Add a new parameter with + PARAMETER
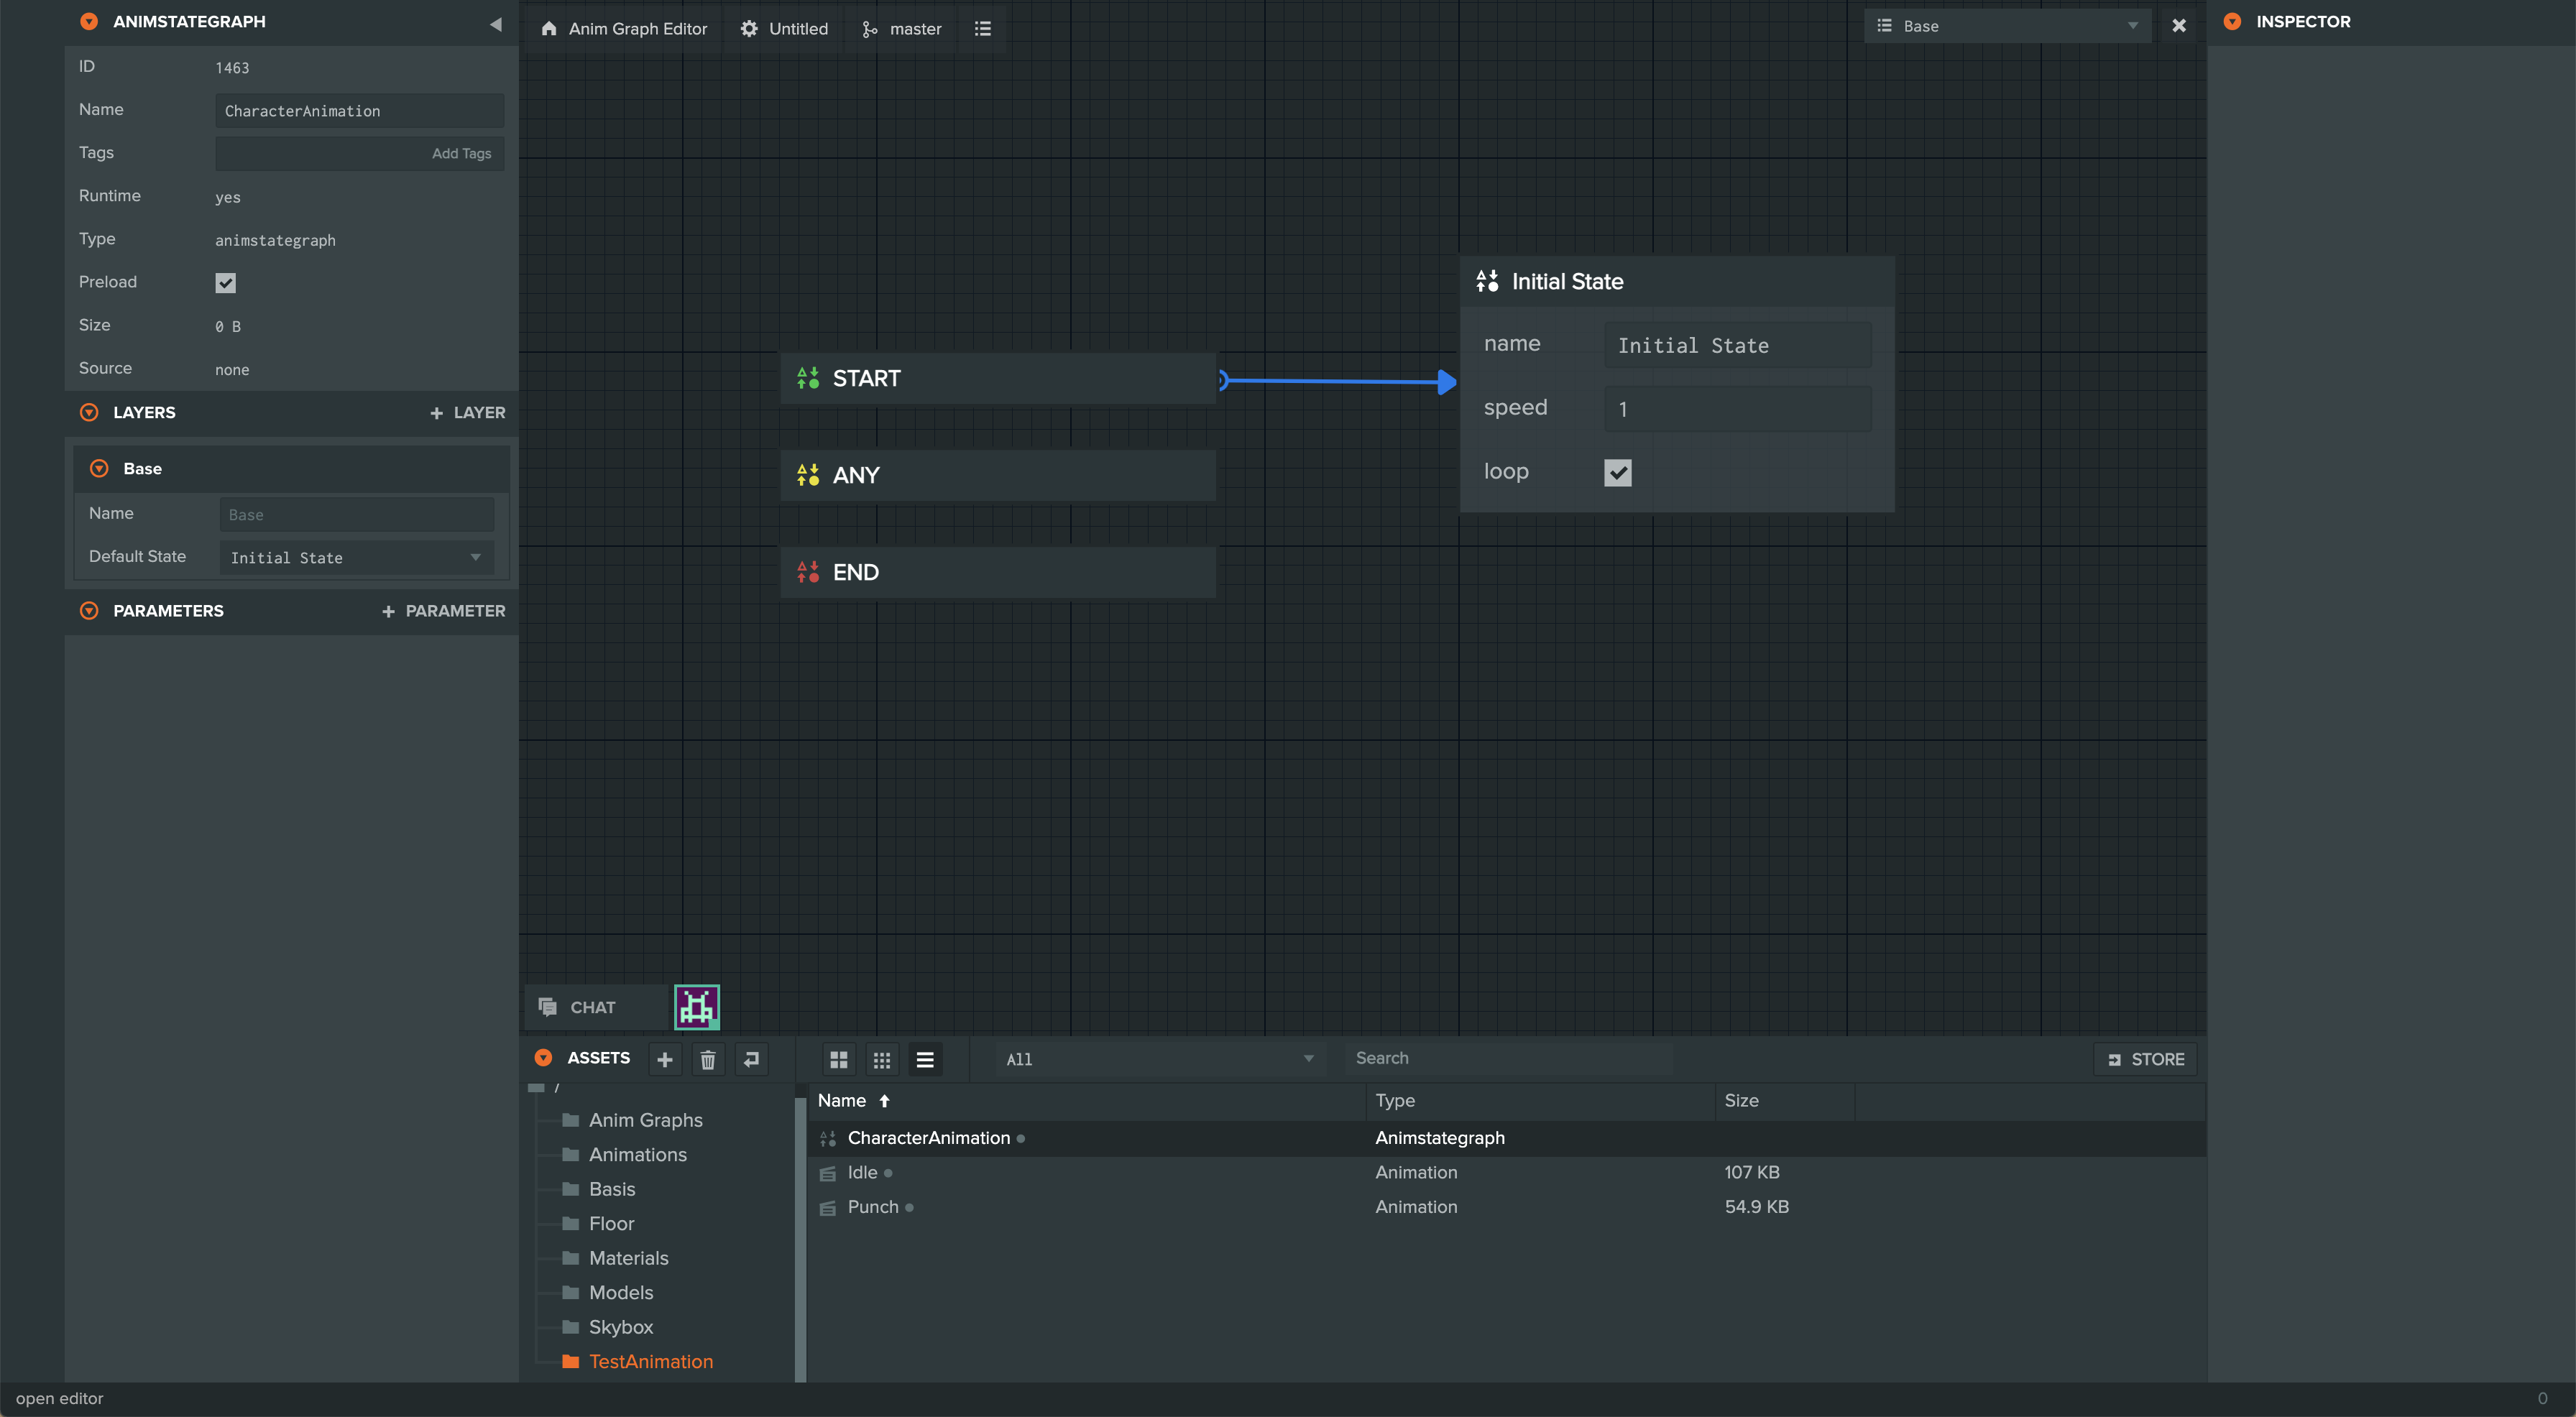The width and height of the screenshot is (2576, 1417). pos(444,611)
